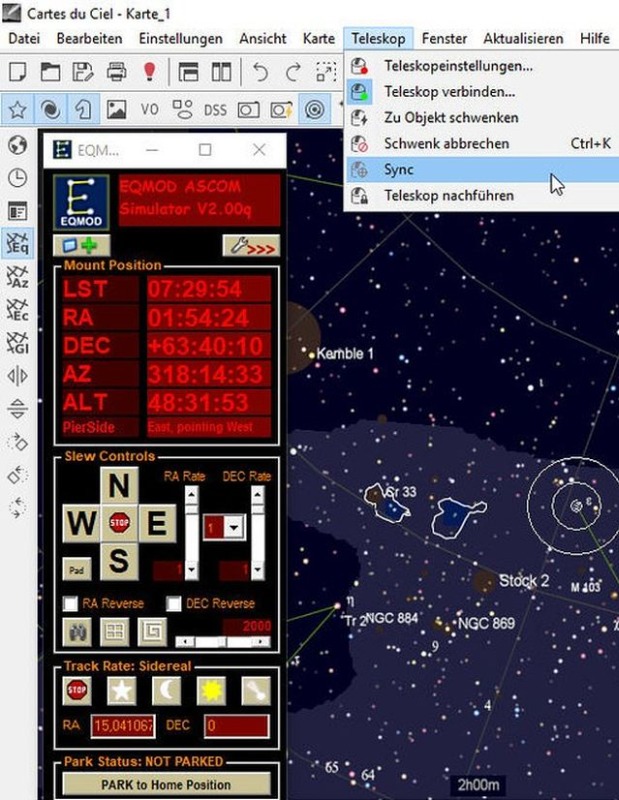Select Sync in Teleskop menu
Viewport: 619px width, 800px height.
coord(482,169)
